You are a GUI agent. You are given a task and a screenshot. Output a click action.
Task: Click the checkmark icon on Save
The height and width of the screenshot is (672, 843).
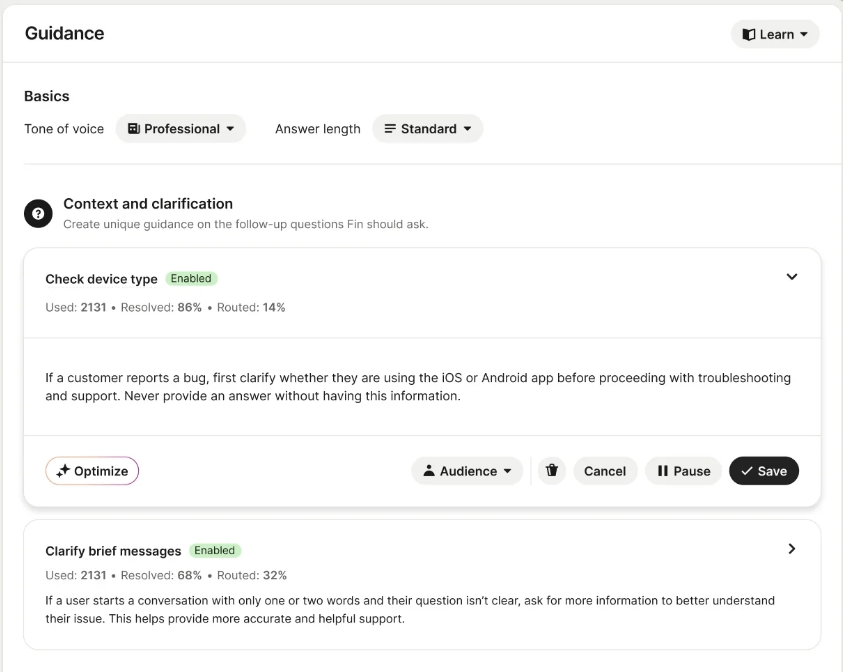[747, 471]
